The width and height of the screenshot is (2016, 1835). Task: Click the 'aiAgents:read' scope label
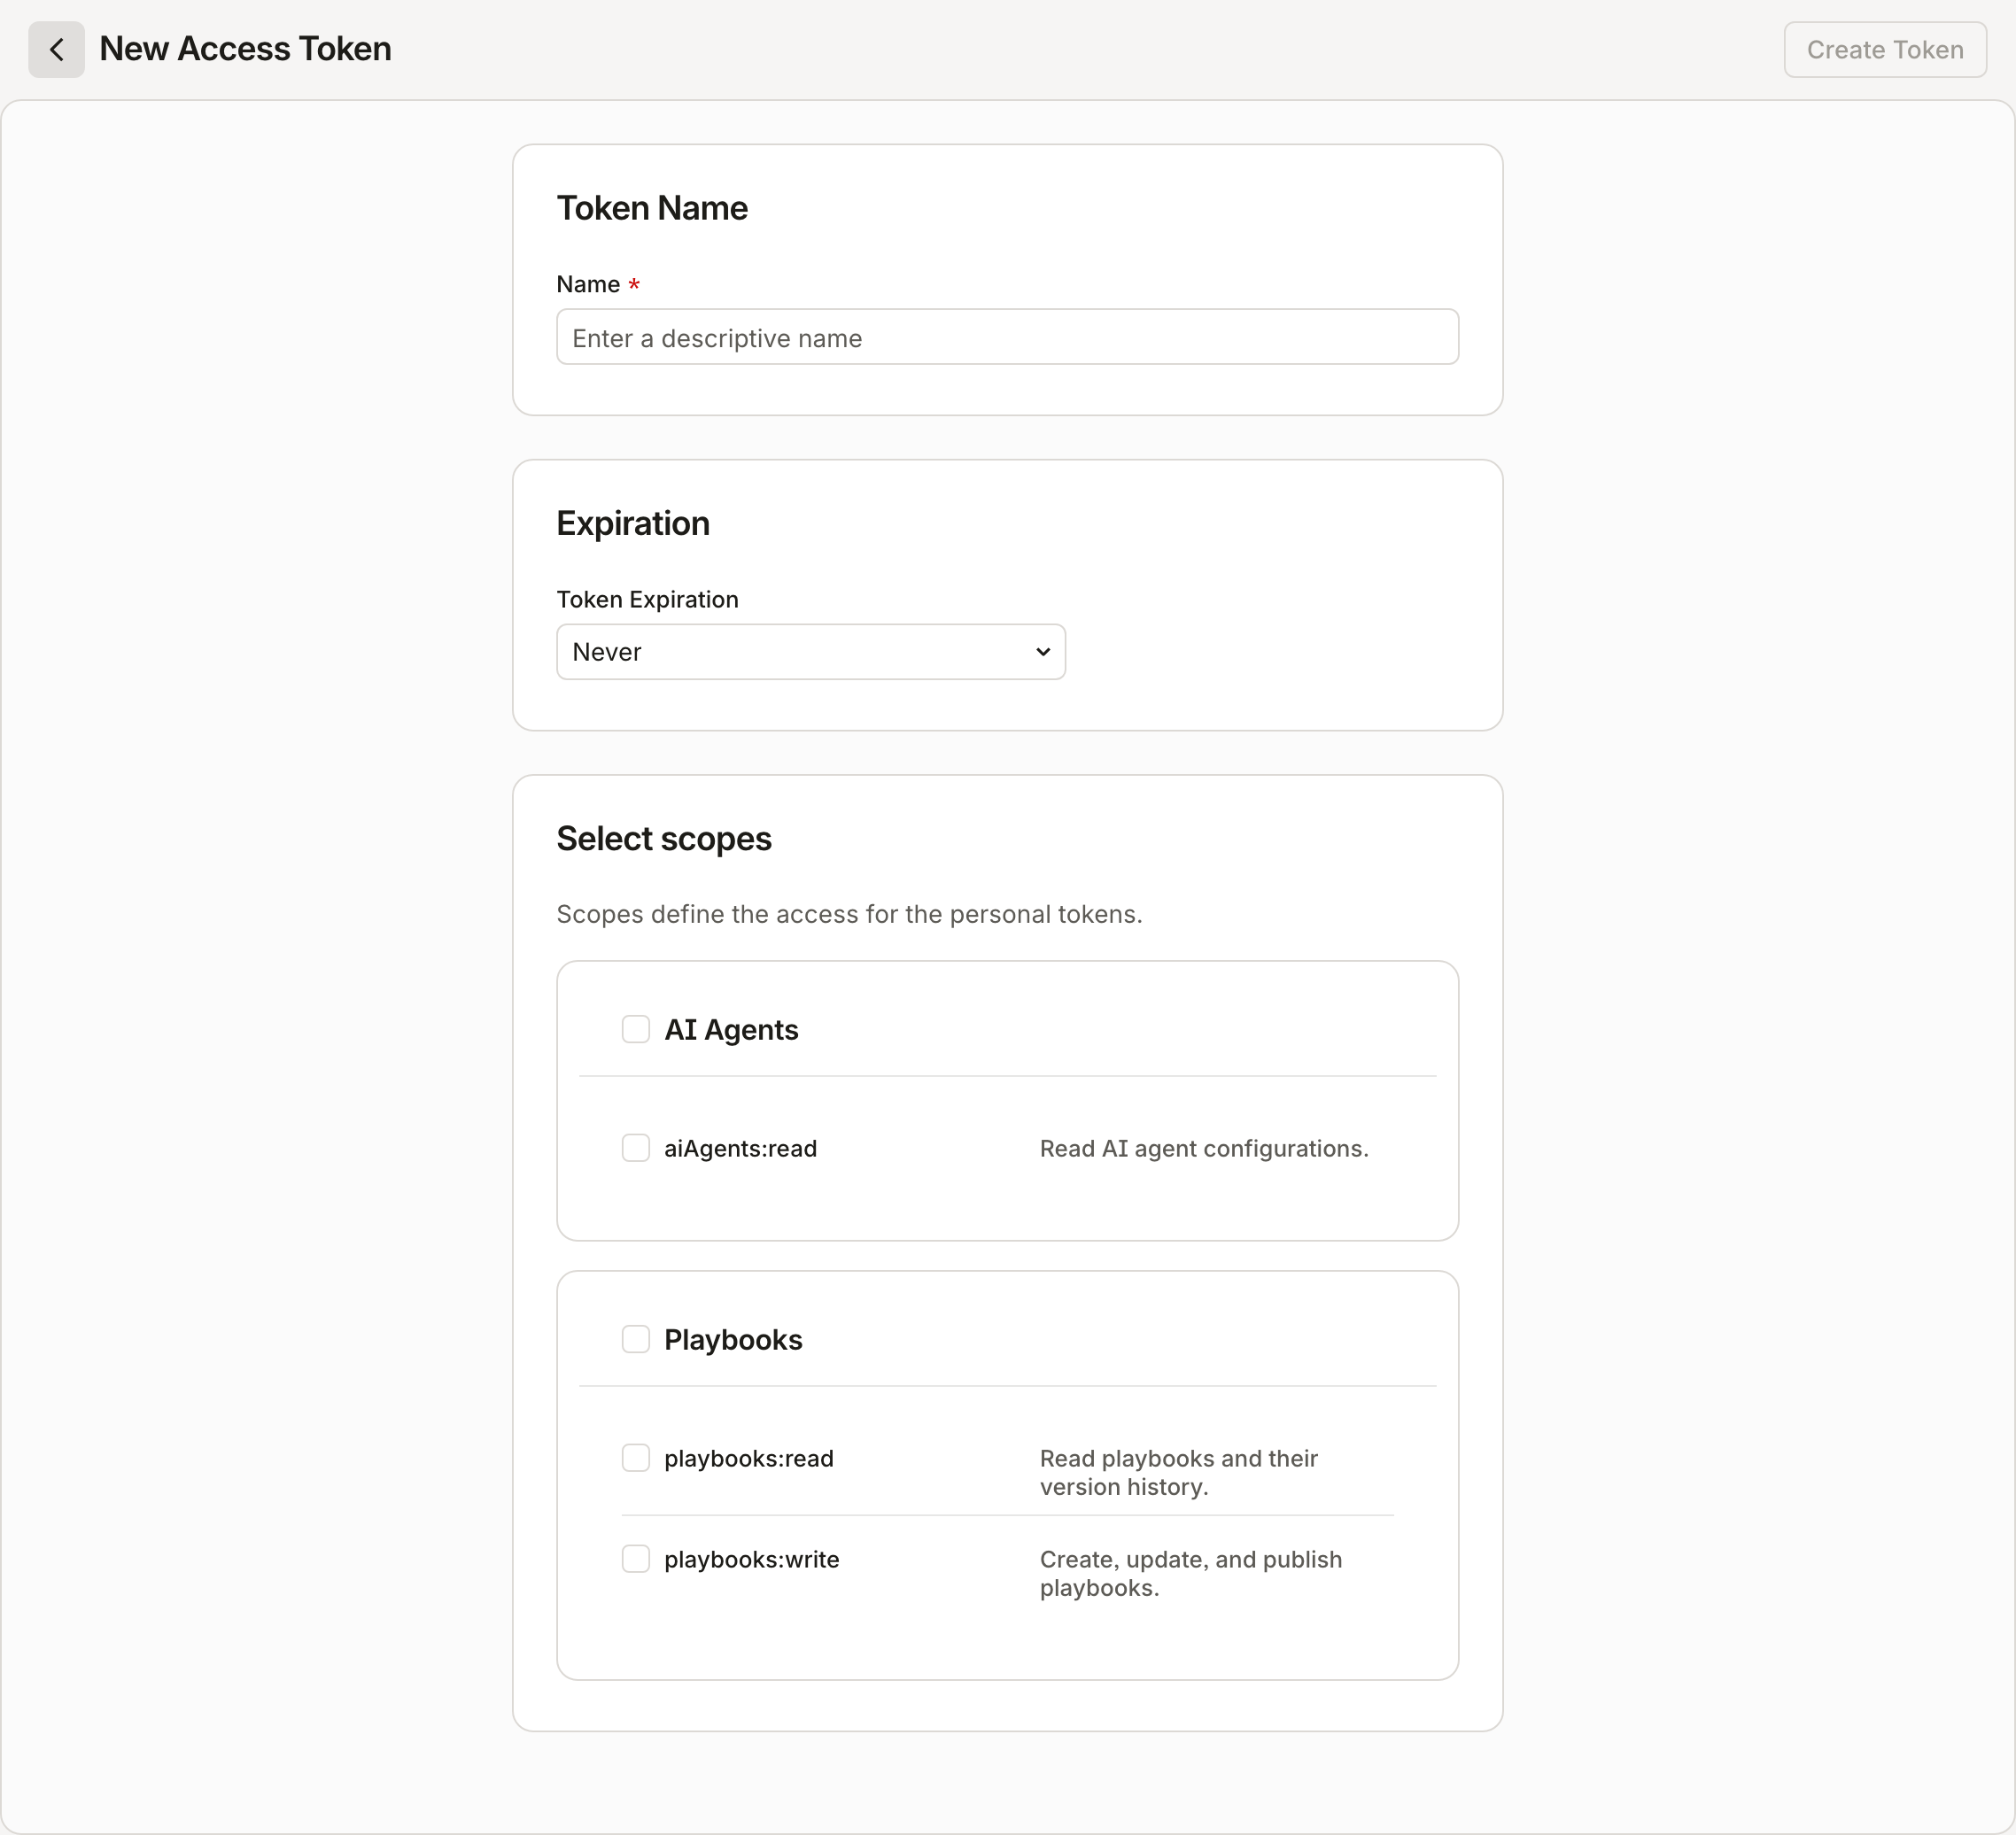[x=741, y=1148]
